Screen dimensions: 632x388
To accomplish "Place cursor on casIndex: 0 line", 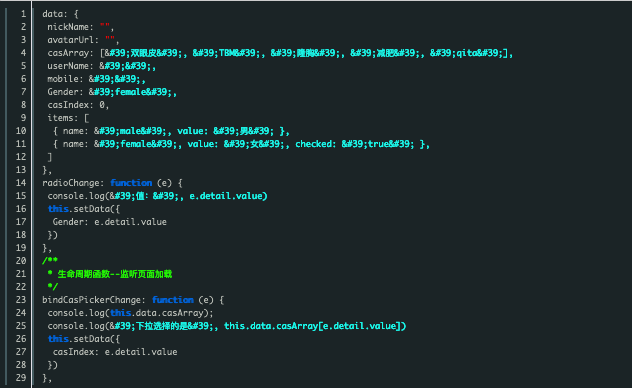I will click(78, 105).
